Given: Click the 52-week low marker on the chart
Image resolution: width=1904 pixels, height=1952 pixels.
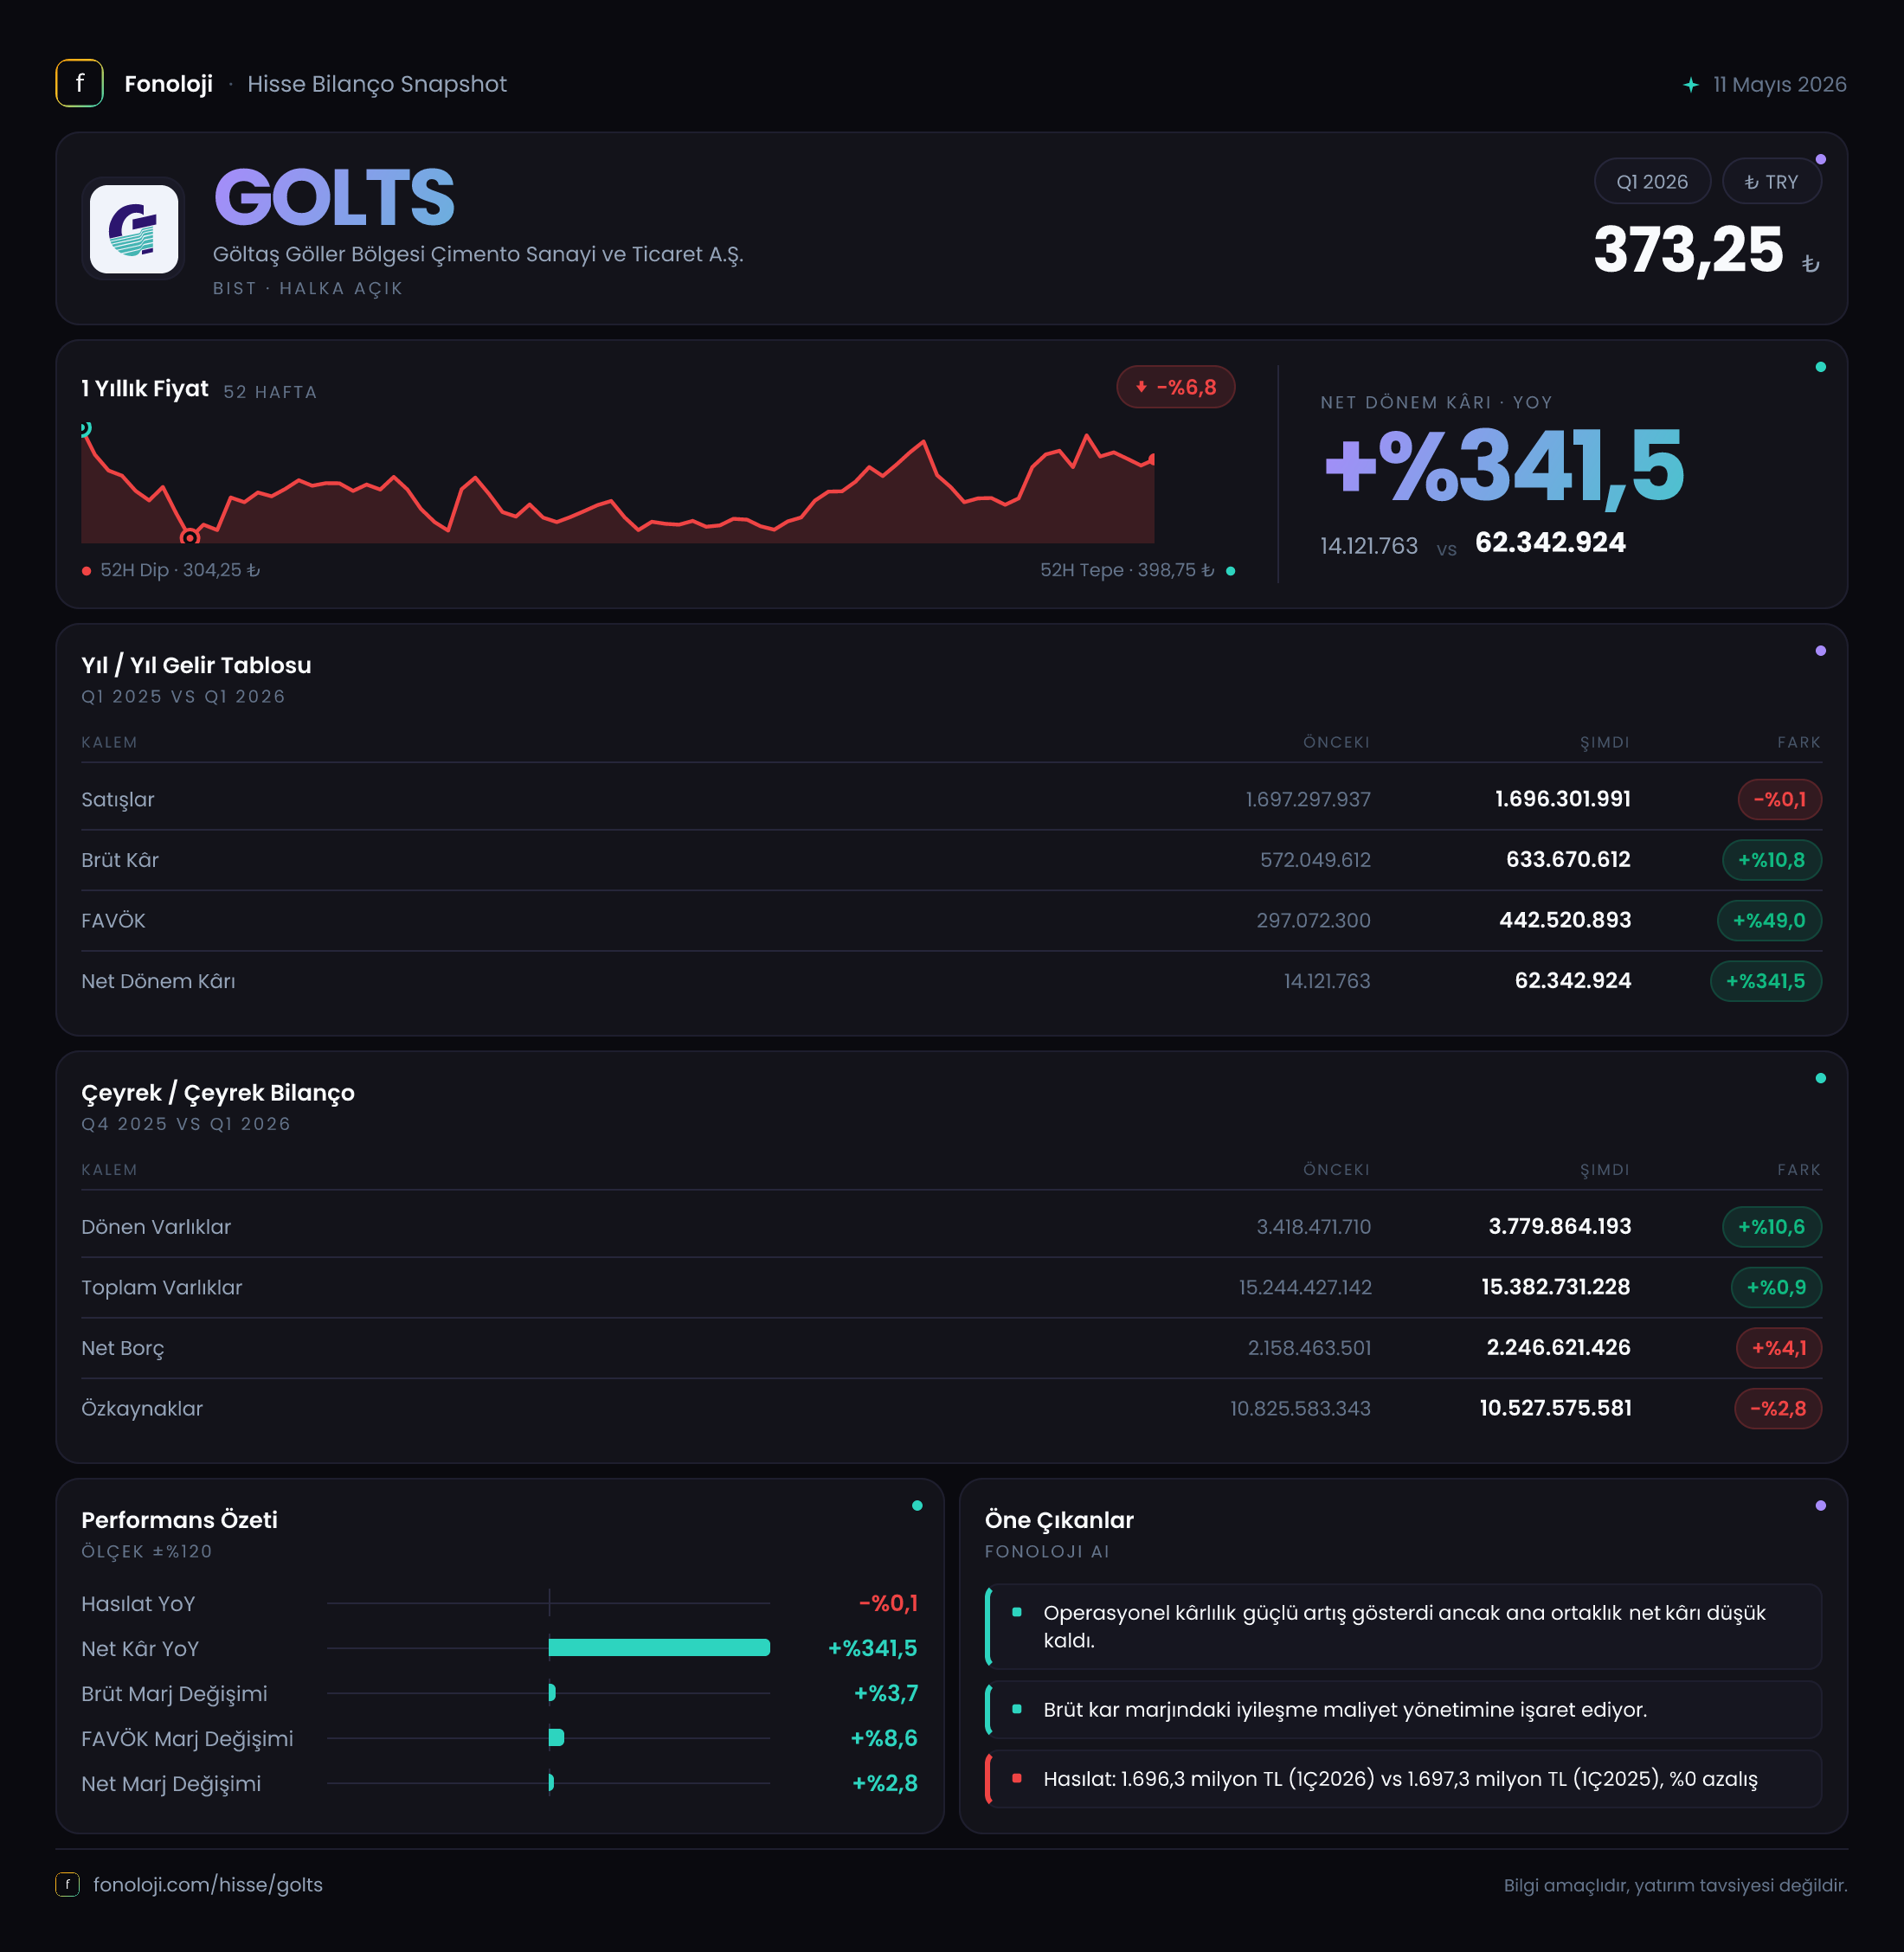Looking at the screenshot, I should (x=189, y=537).
